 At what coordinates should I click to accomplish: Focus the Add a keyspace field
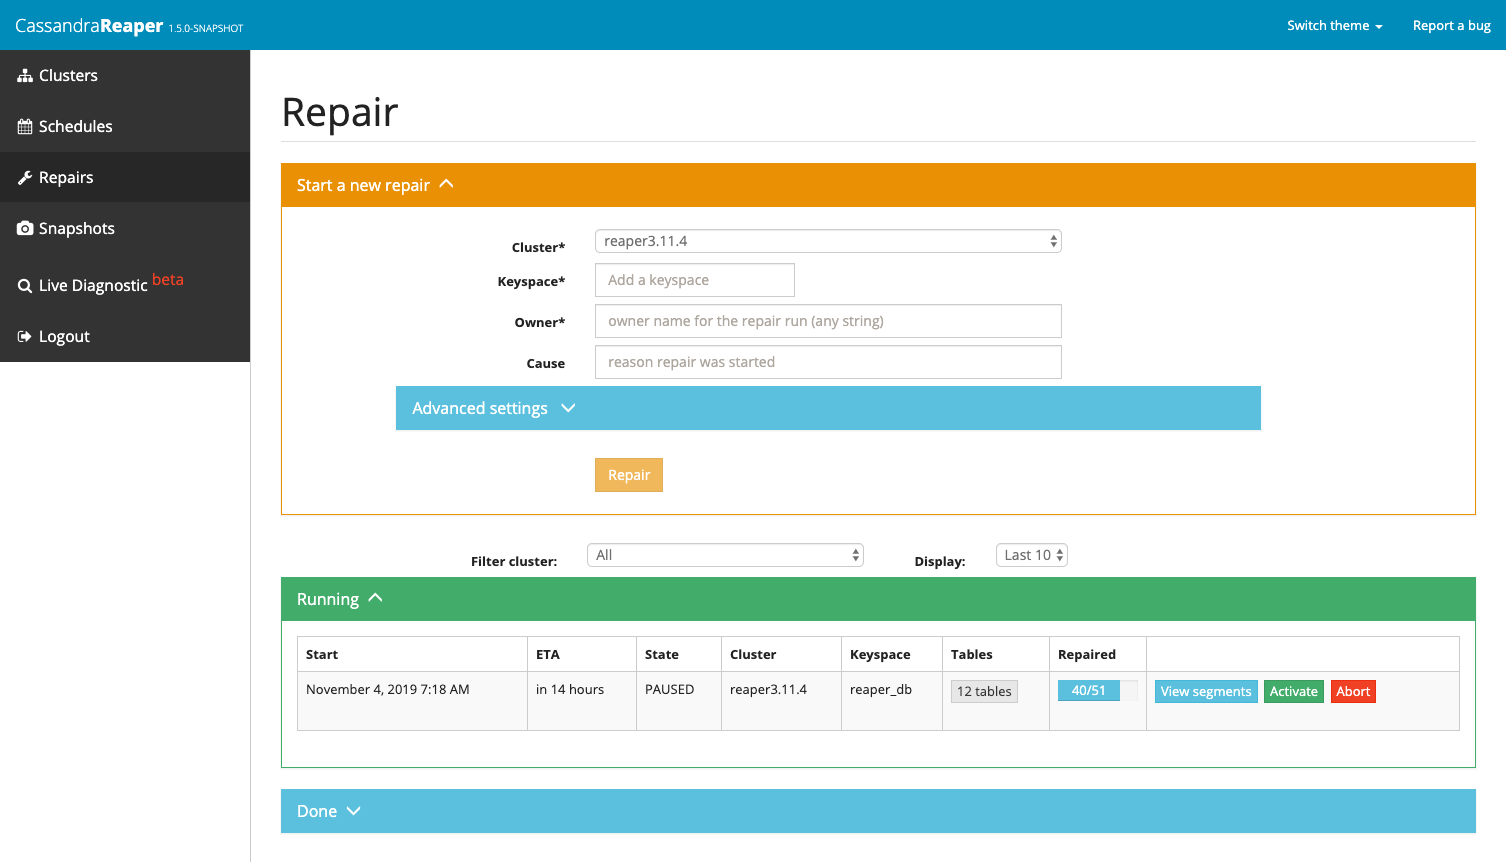(695, 280)
